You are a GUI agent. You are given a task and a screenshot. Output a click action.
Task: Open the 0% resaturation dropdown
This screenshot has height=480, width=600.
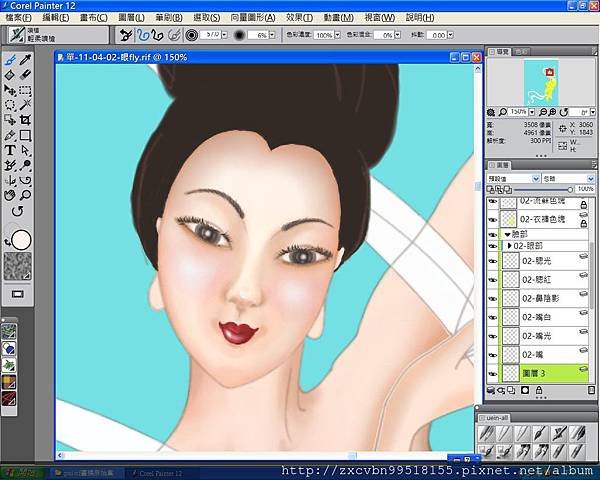(398, 35)
